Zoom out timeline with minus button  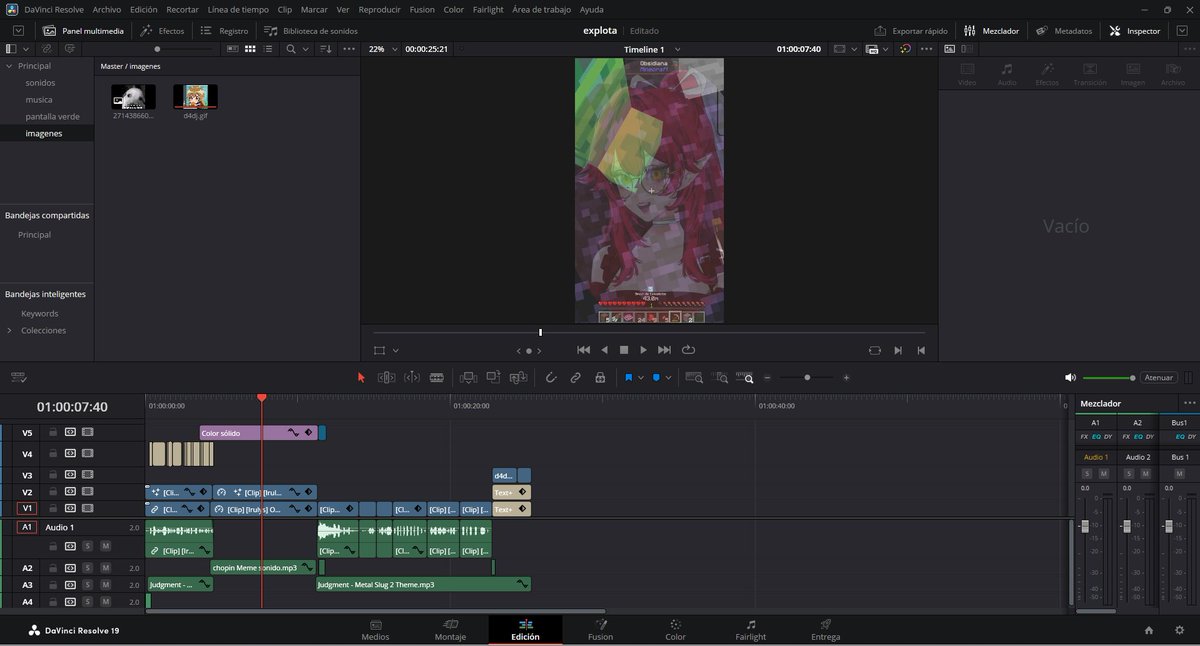767,377
